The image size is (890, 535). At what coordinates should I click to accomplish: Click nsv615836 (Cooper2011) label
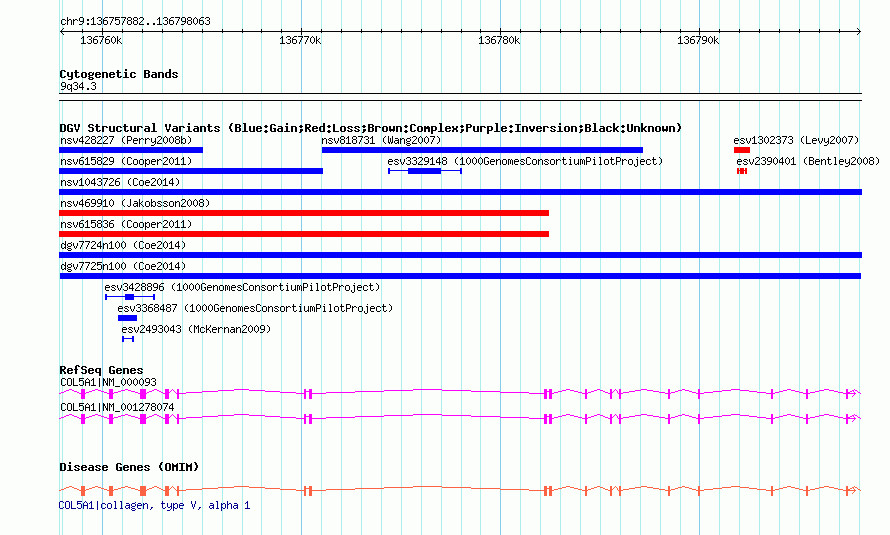(x=126, y=224)
